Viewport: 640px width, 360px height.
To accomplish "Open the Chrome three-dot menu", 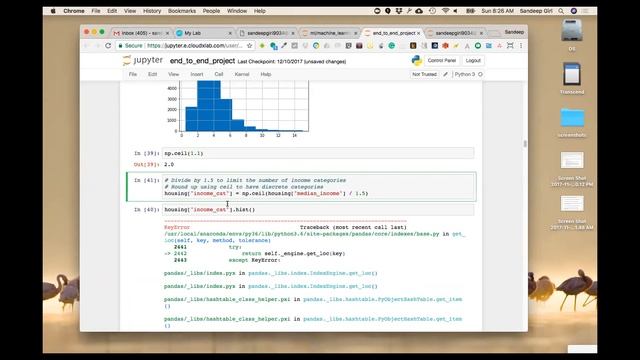I will (x=521, y=46).
